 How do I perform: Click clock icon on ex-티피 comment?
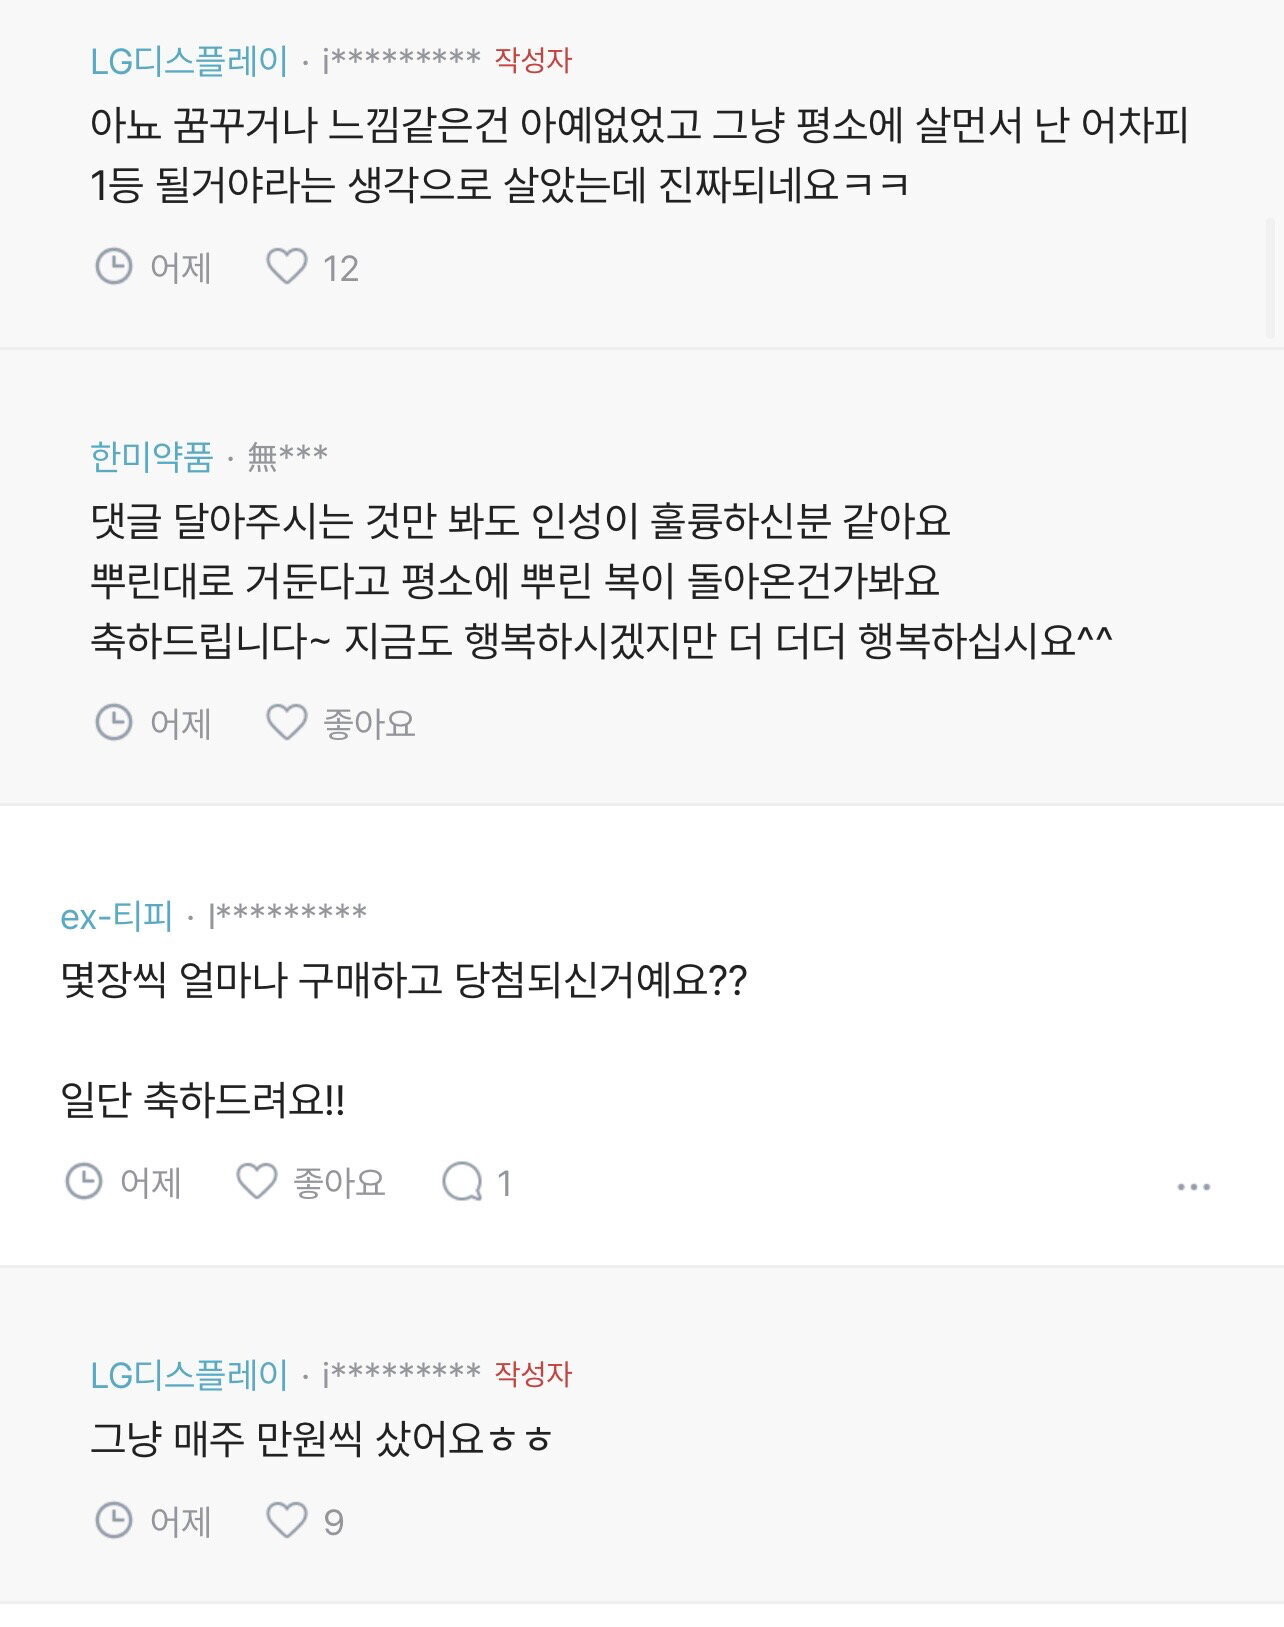click(83, 1181)
